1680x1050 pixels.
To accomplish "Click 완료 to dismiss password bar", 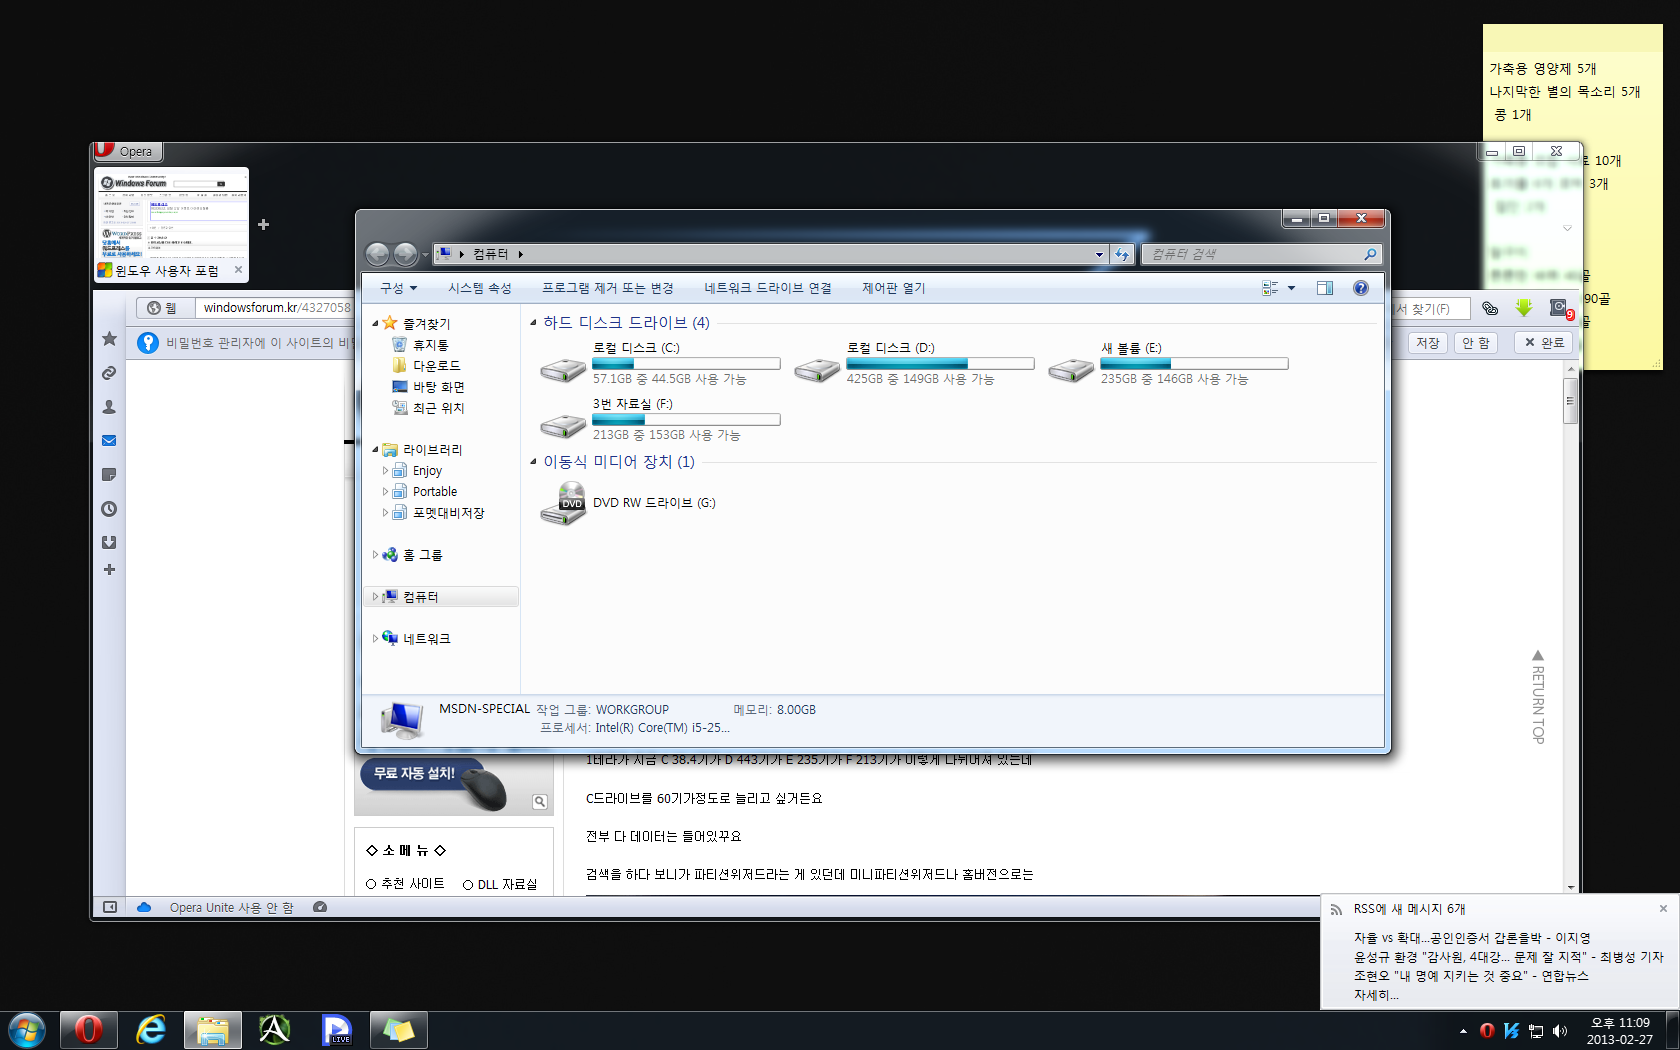I will point(1544,343).
